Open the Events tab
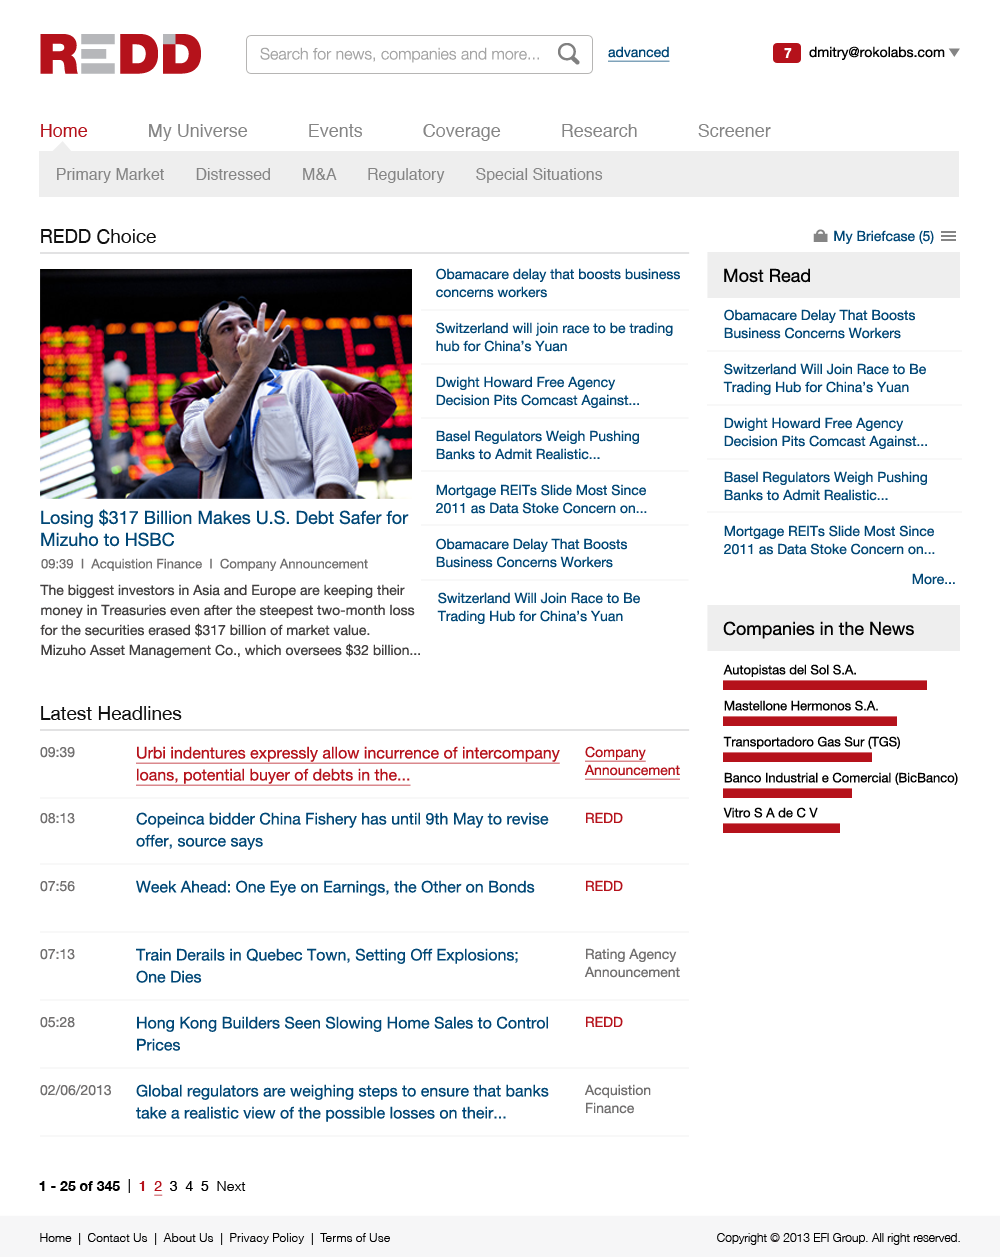Image resolution: width=1000 pixels, height=1257 pixels. tap(335, 131)
